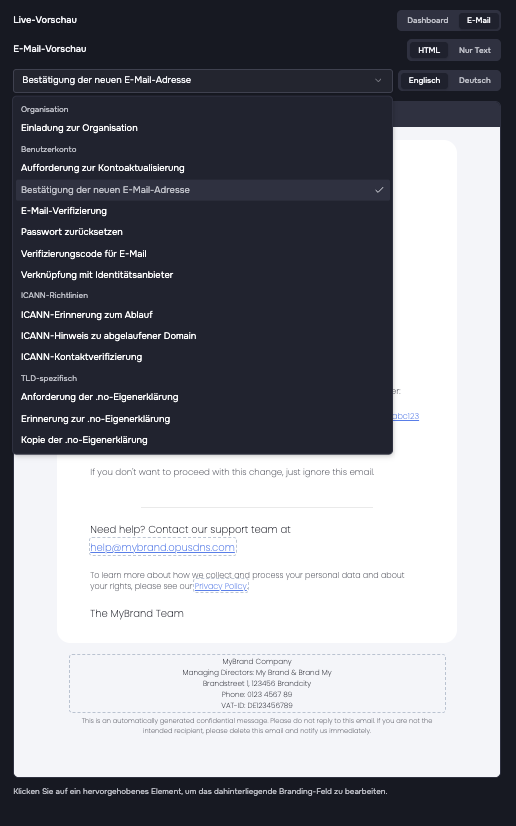
Task: Edit the MyBrand Company footer block
Action: [x=257, y=683]
